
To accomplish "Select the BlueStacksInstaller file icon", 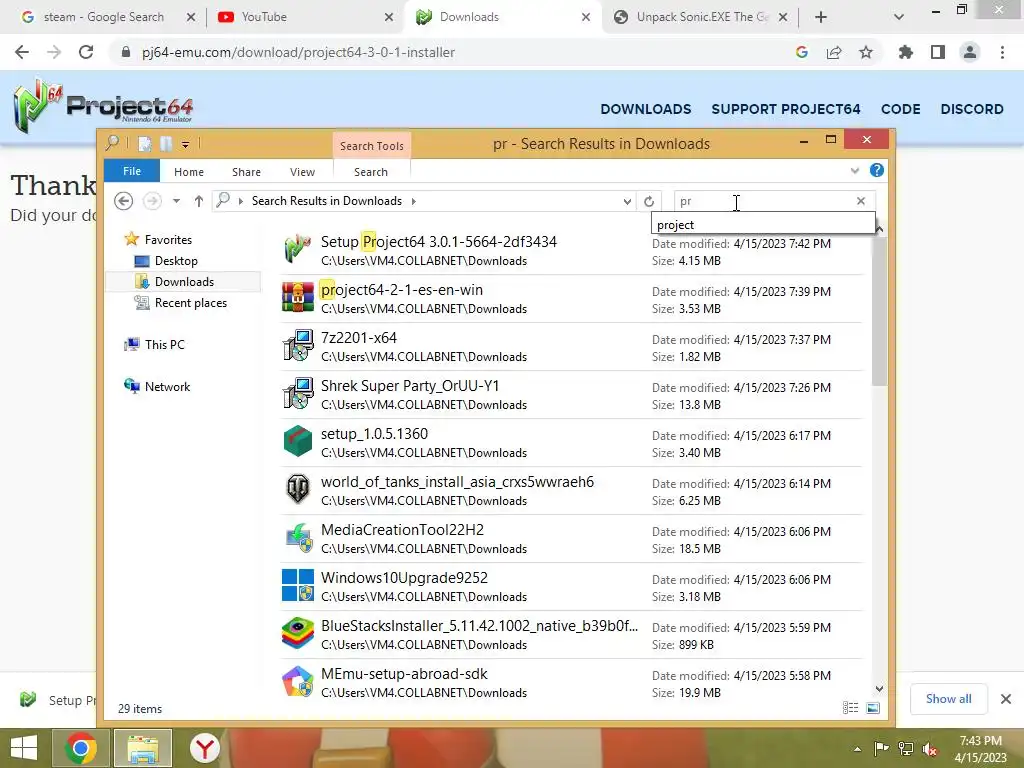I will (x=298, y=633).
